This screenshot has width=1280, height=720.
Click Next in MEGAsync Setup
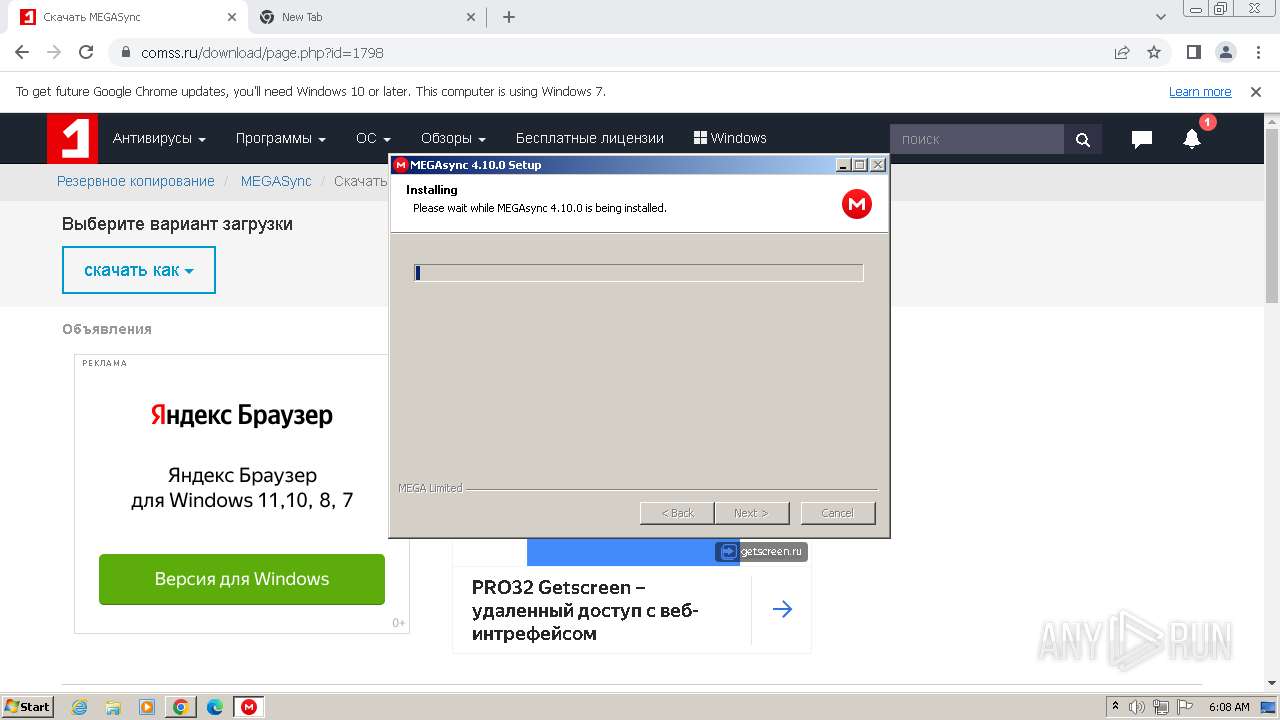pos(751,513)
